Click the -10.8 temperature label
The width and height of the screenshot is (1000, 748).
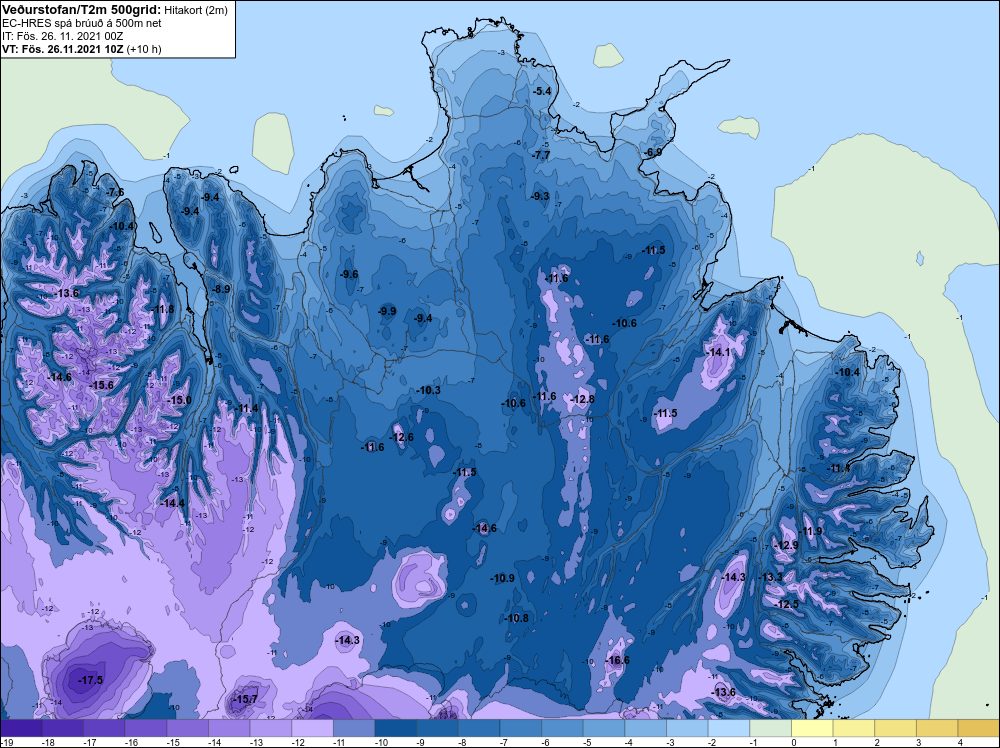click(517, 618)
